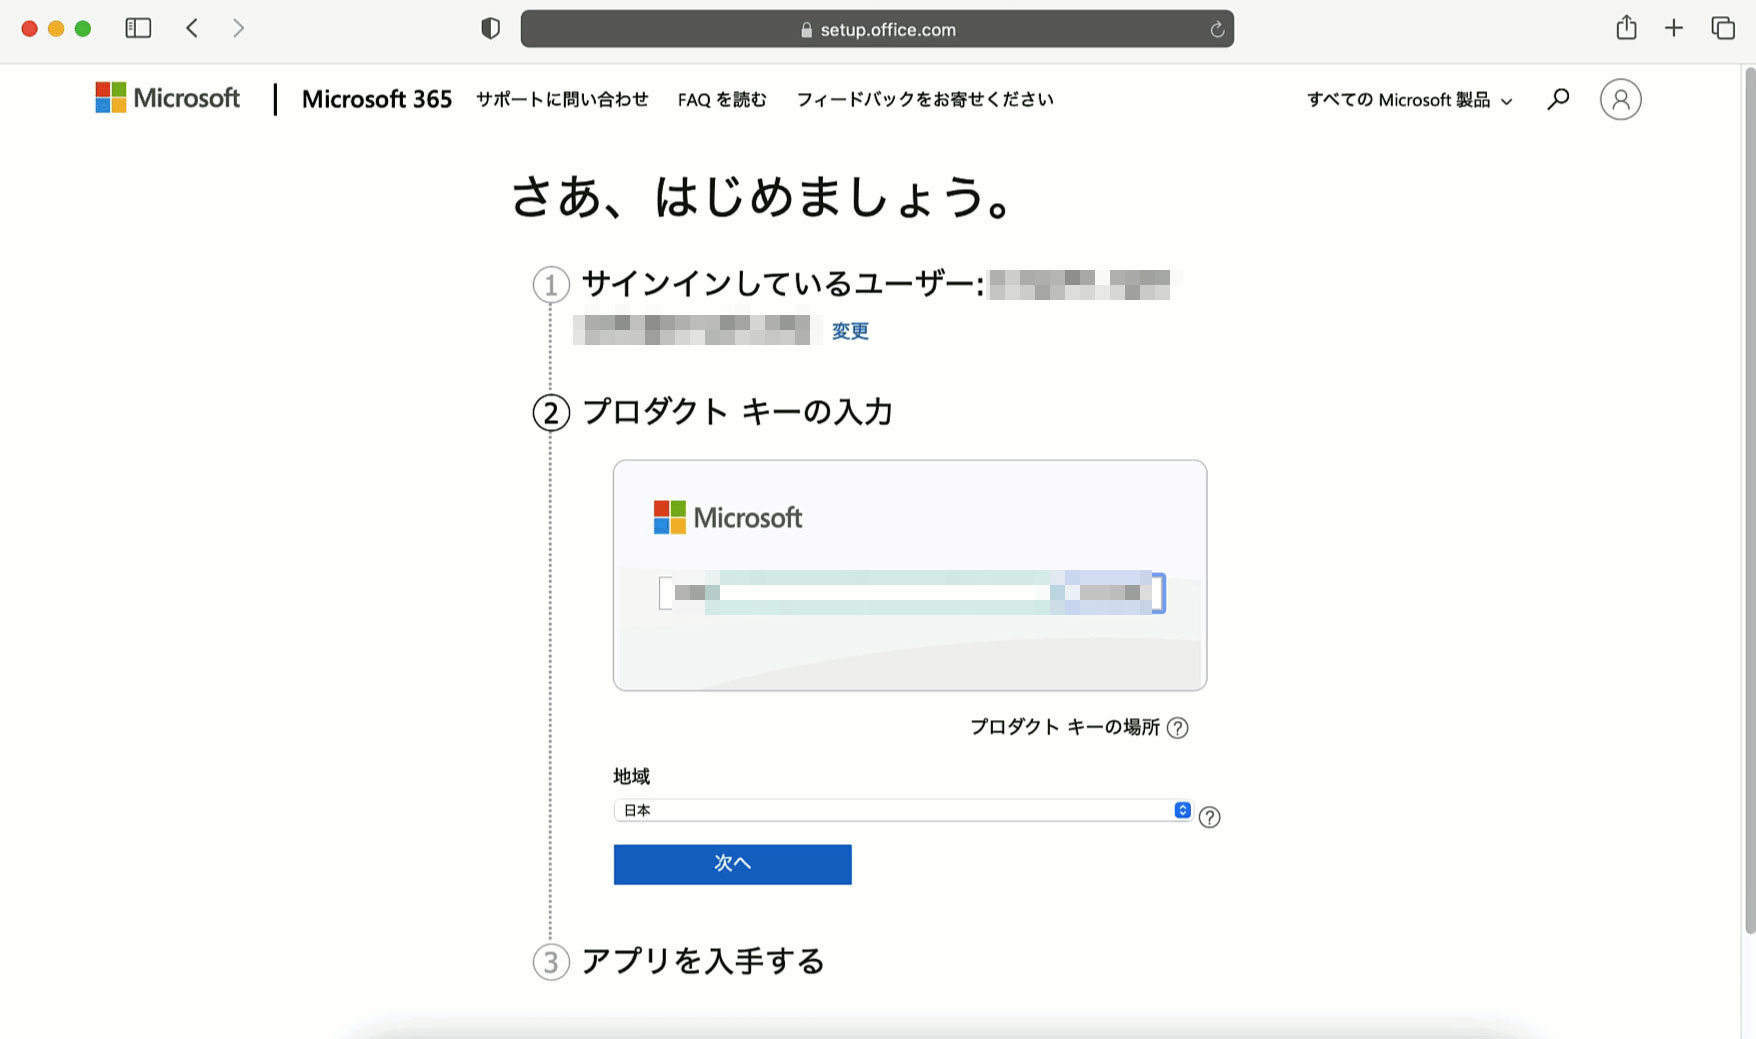Open フィードバックをお寄せください menu item

pyautogui.click(x=925, y=99)
